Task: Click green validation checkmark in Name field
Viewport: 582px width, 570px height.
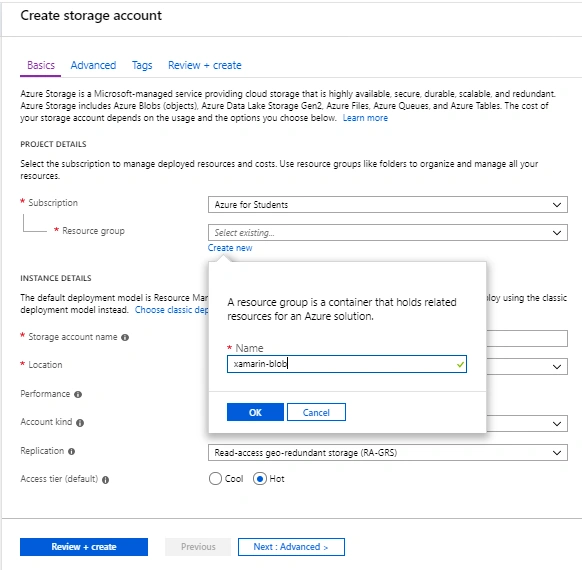Action: [x=460, y=364]
